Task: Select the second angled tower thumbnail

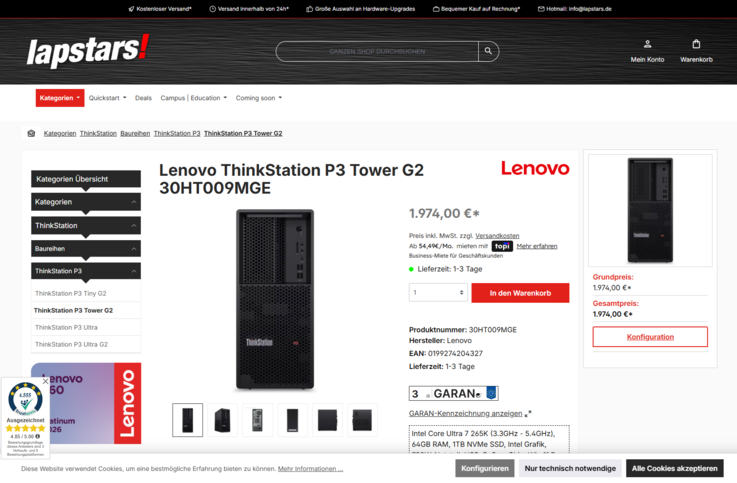Action: coord(222,420)
